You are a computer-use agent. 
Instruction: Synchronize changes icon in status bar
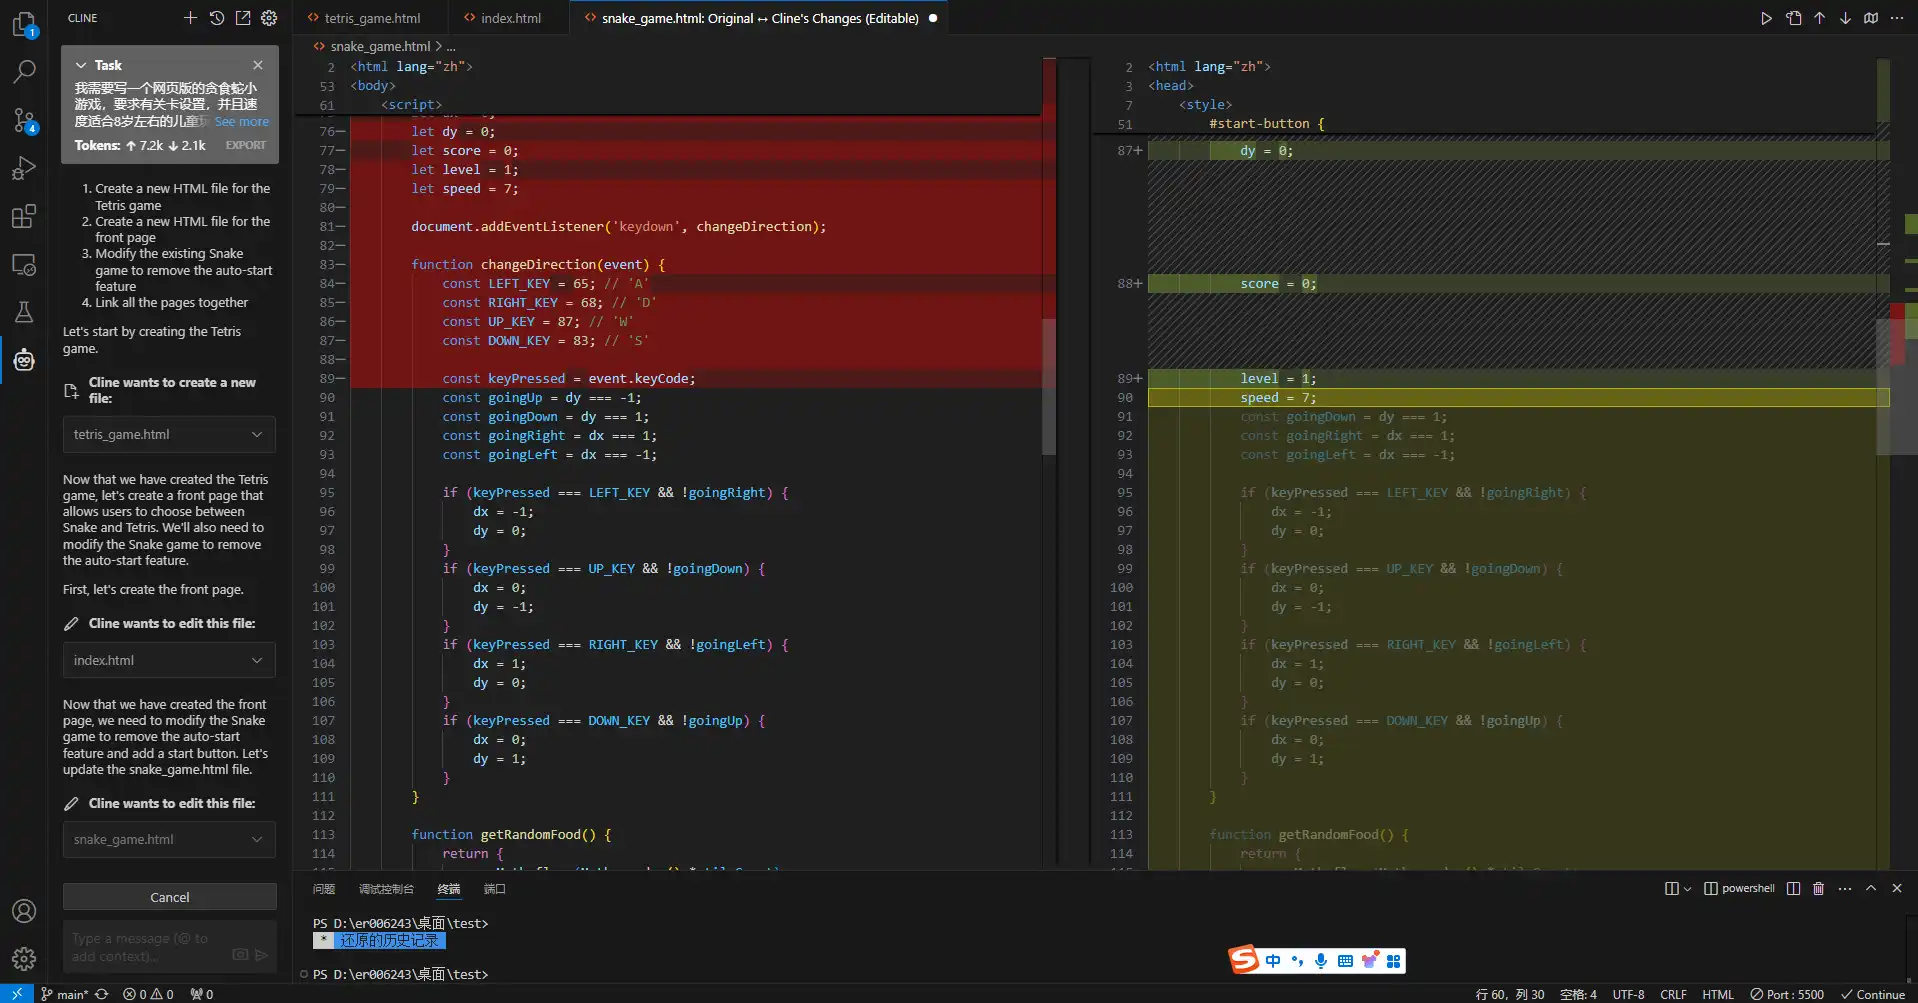101,994
